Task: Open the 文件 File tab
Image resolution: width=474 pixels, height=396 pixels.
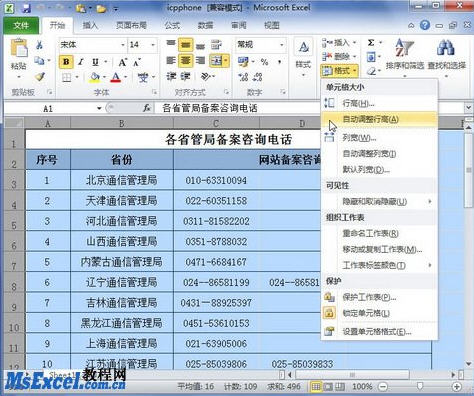Action: (21, 25)
